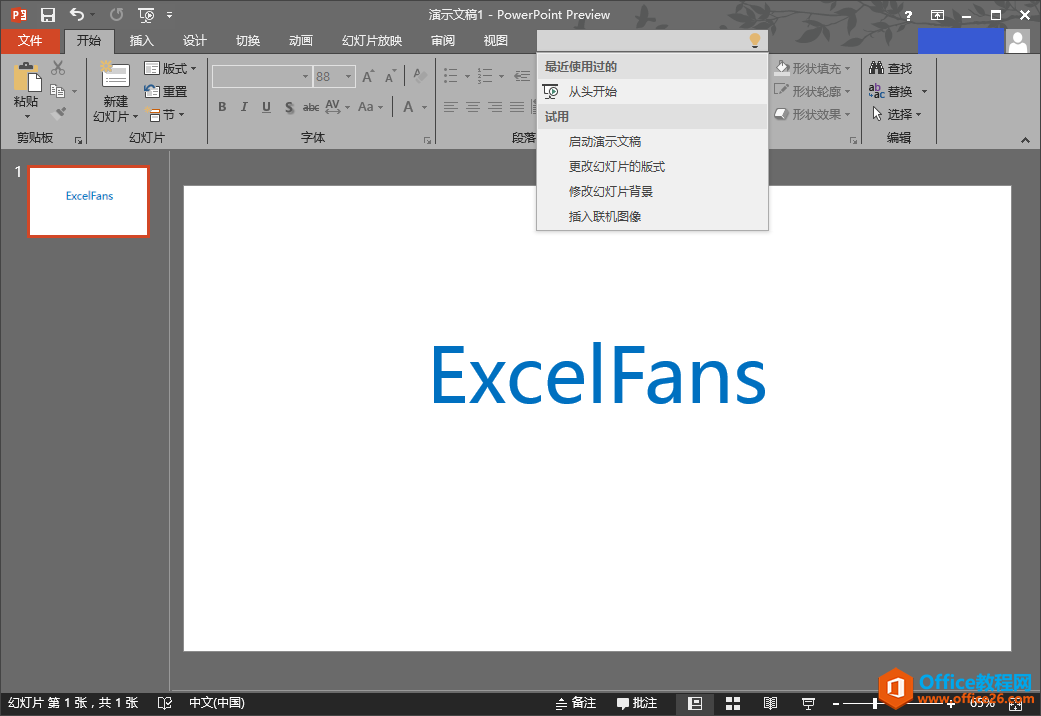Switch to Normal view icon
The width and height of the screenshot is (1041, 716).
[x=695, y=703]
